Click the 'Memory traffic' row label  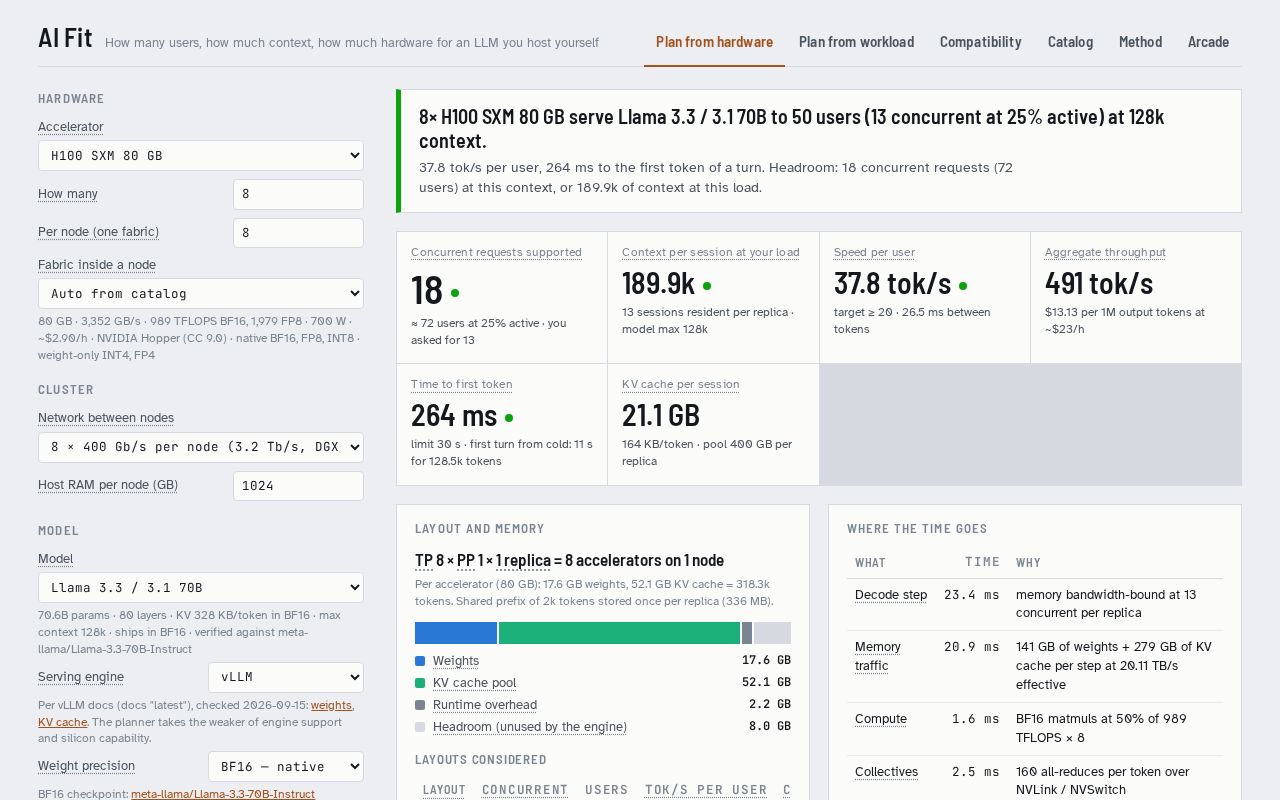coord(878,657)
